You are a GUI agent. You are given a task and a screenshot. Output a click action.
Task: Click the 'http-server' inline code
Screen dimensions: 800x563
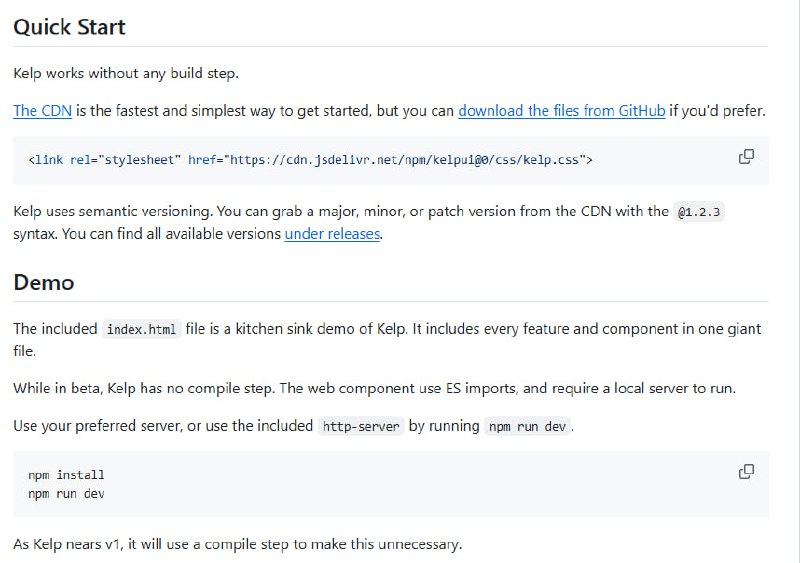(x=361, y=426)
